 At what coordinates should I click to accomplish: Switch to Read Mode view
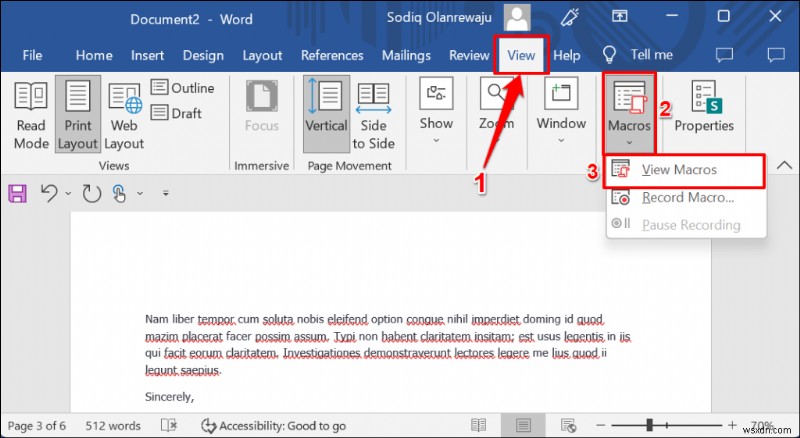click(31, 115)
